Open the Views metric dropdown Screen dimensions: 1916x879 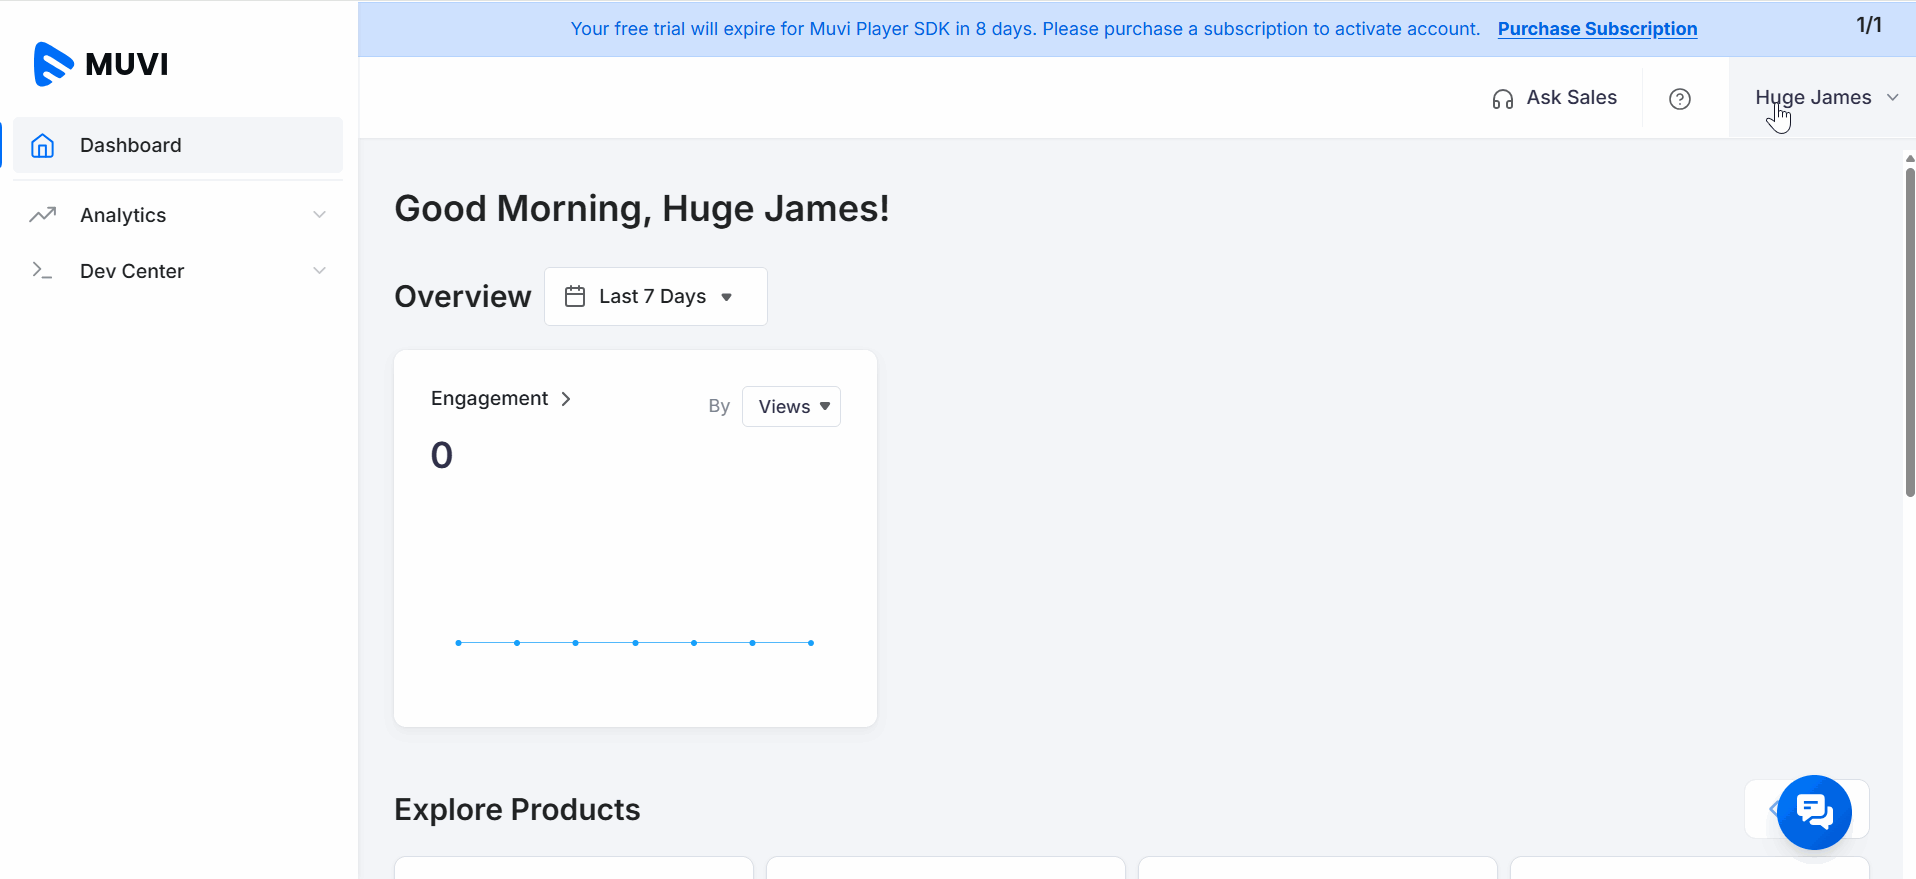(x=791, y=407)
